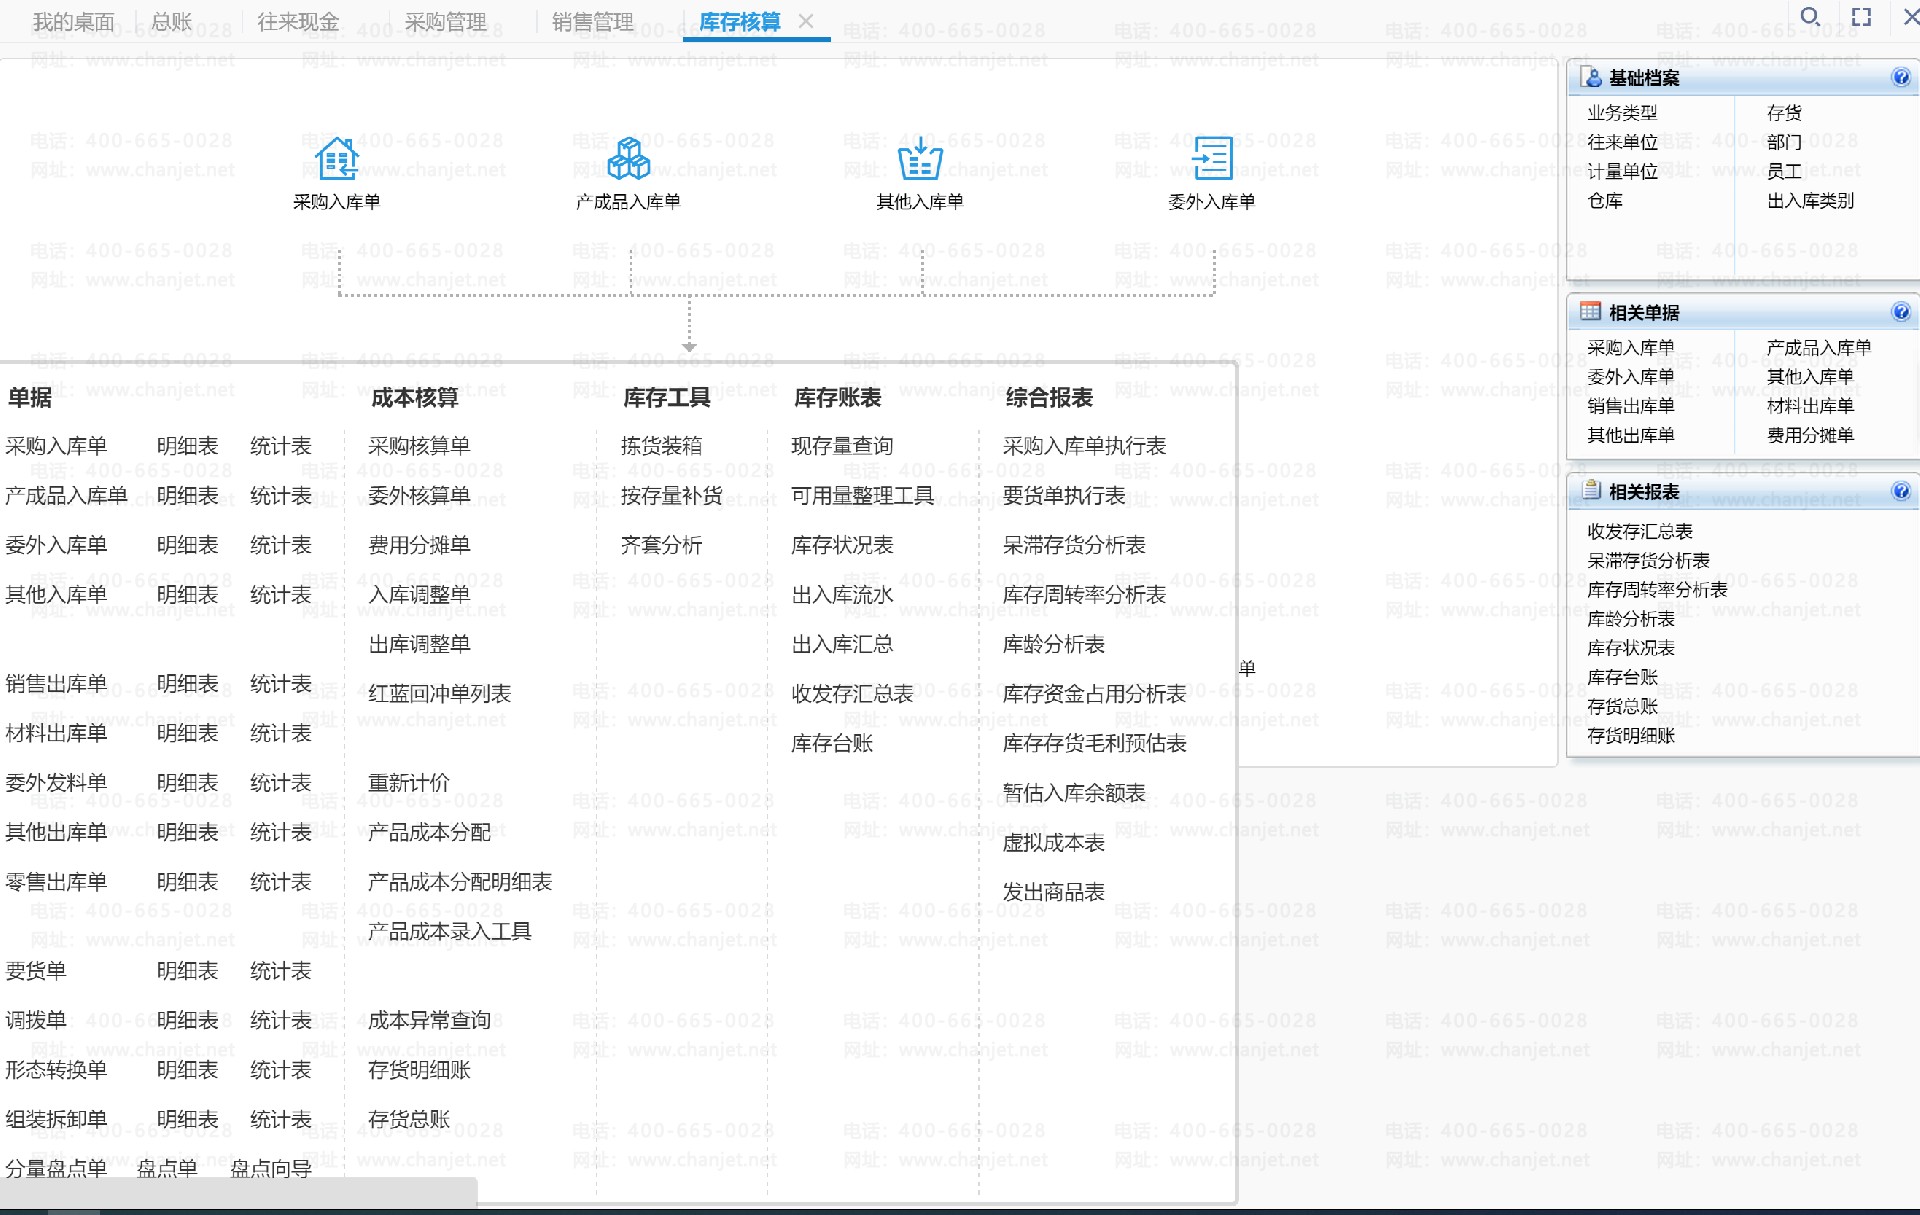
Task: Click the 委外入库单 document icon
Action: tap(1212, 158)
